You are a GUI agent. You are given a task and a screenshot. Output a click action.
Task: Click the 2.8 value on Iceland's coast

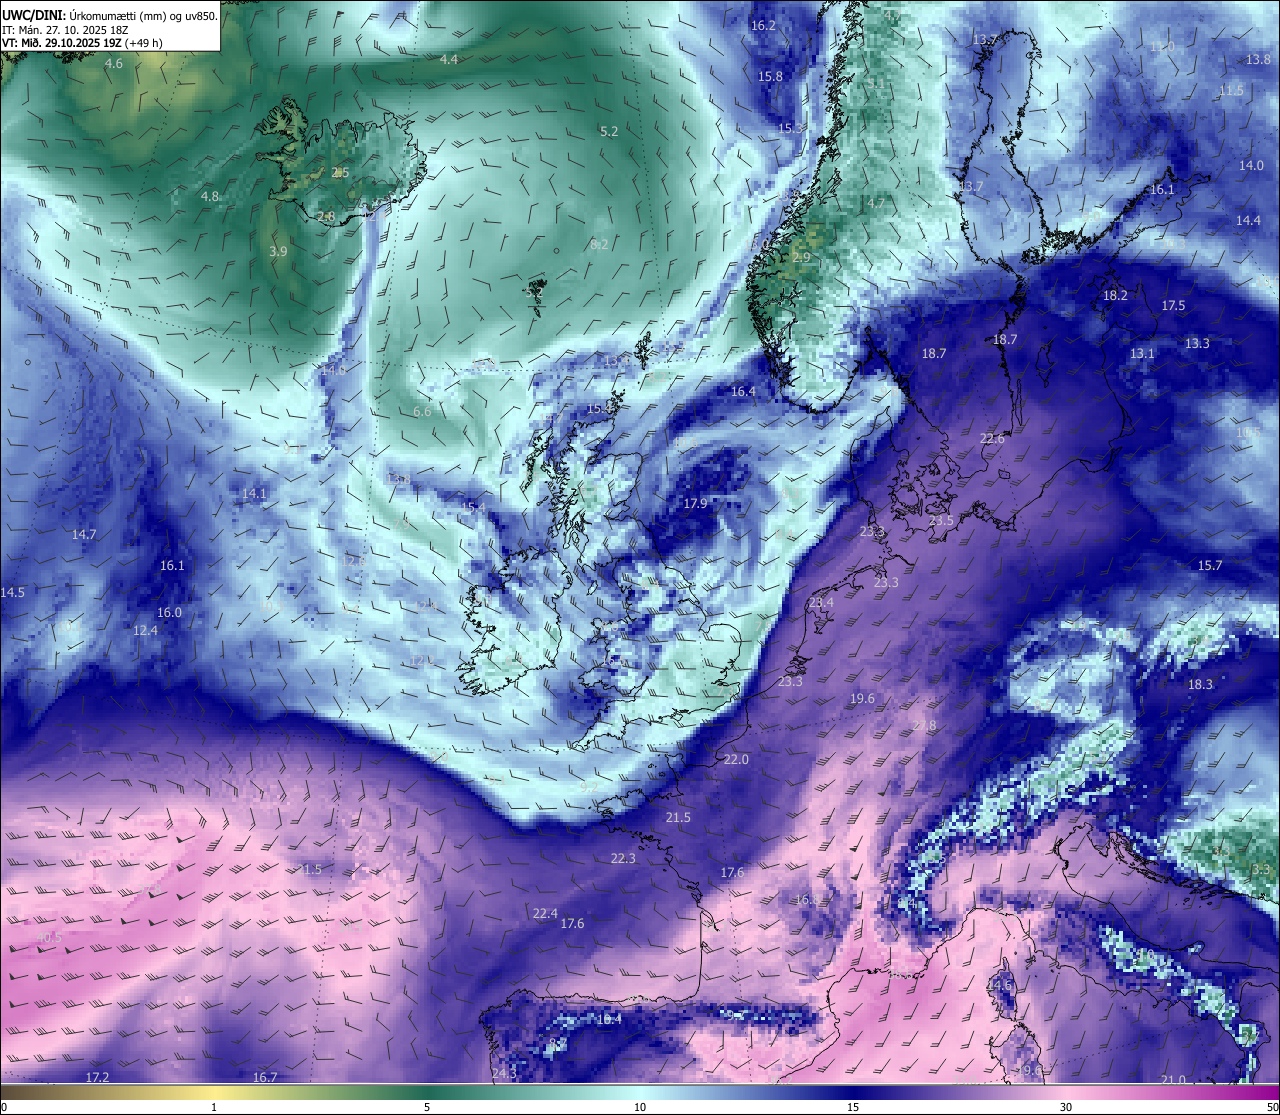(326, 217)
